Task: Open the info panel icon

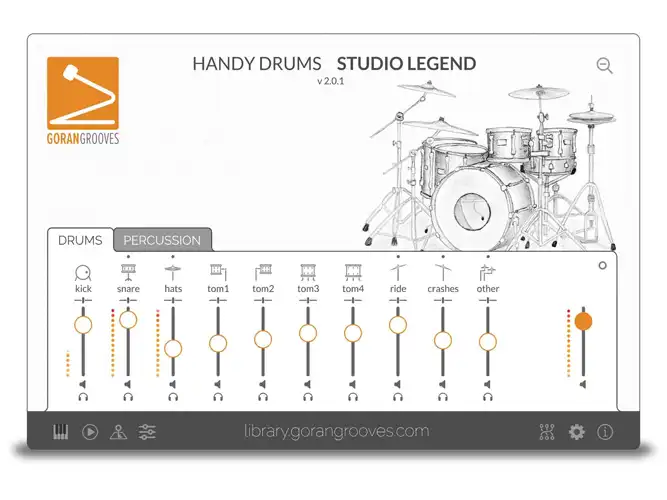Action: pos(605,432)
